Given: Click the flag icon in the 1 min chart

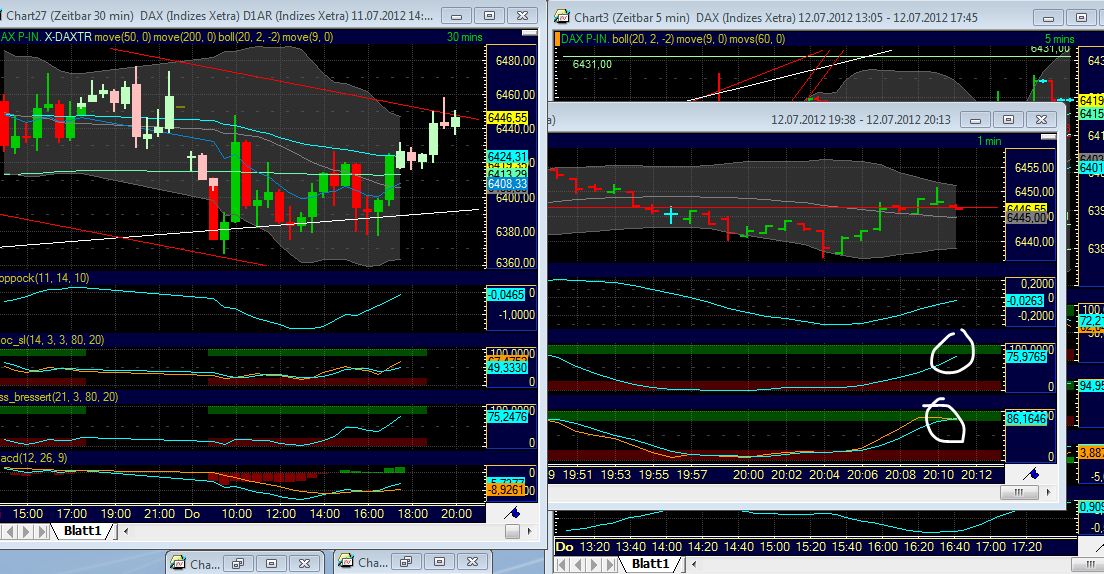Looking at the screenshot, I should 1031,473.
